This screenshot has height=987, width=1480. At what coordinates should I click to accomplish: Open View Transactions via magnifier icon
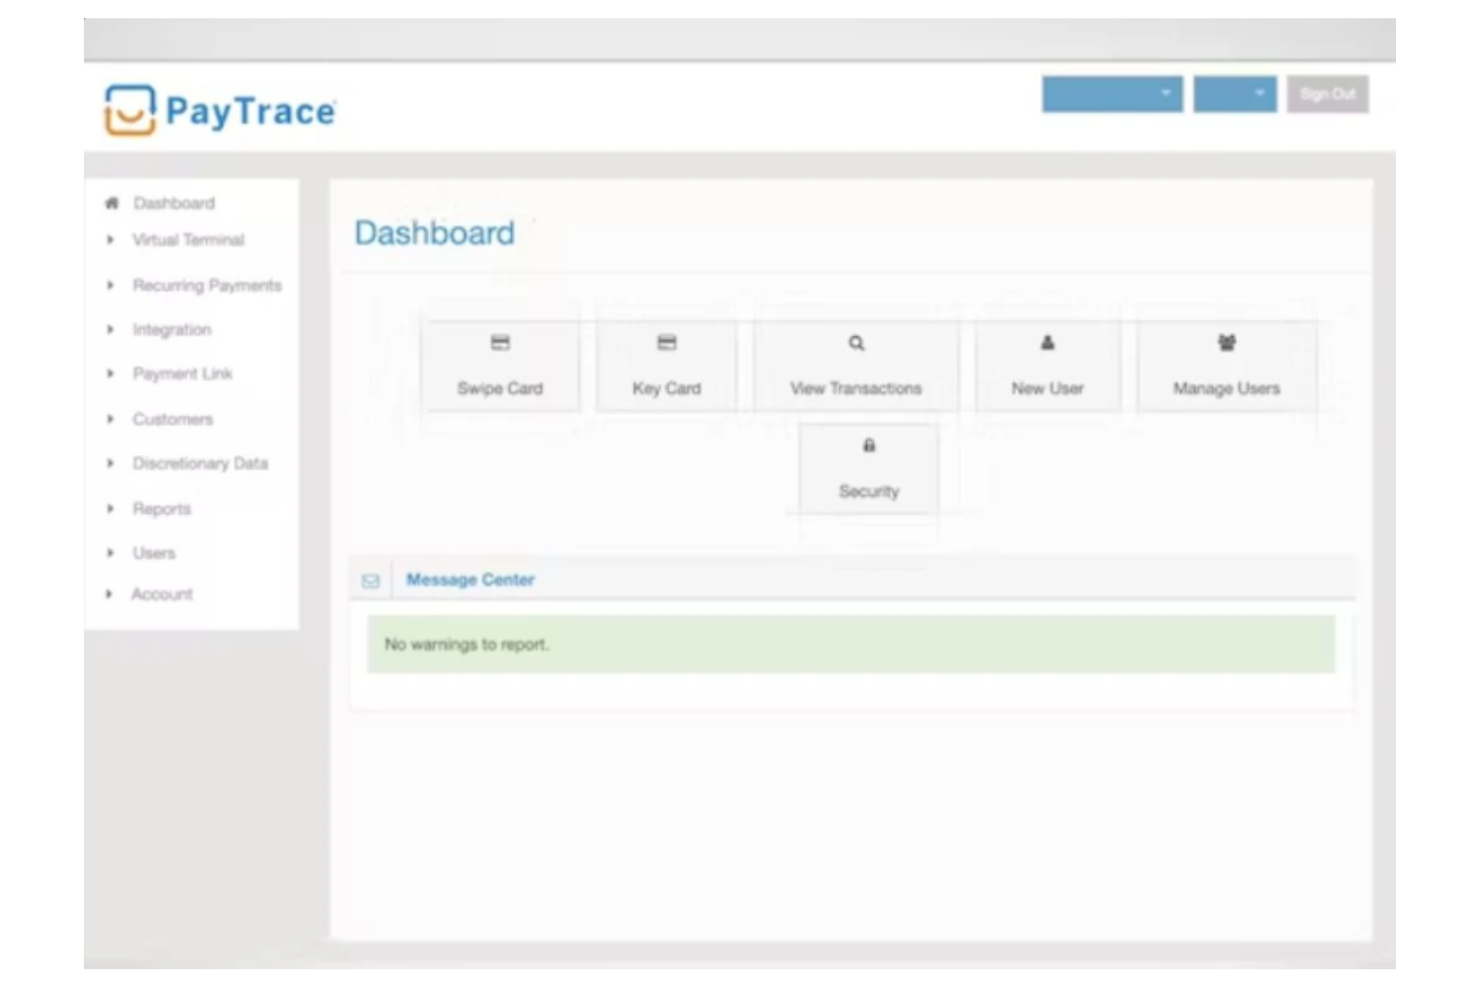click(855, 343)
